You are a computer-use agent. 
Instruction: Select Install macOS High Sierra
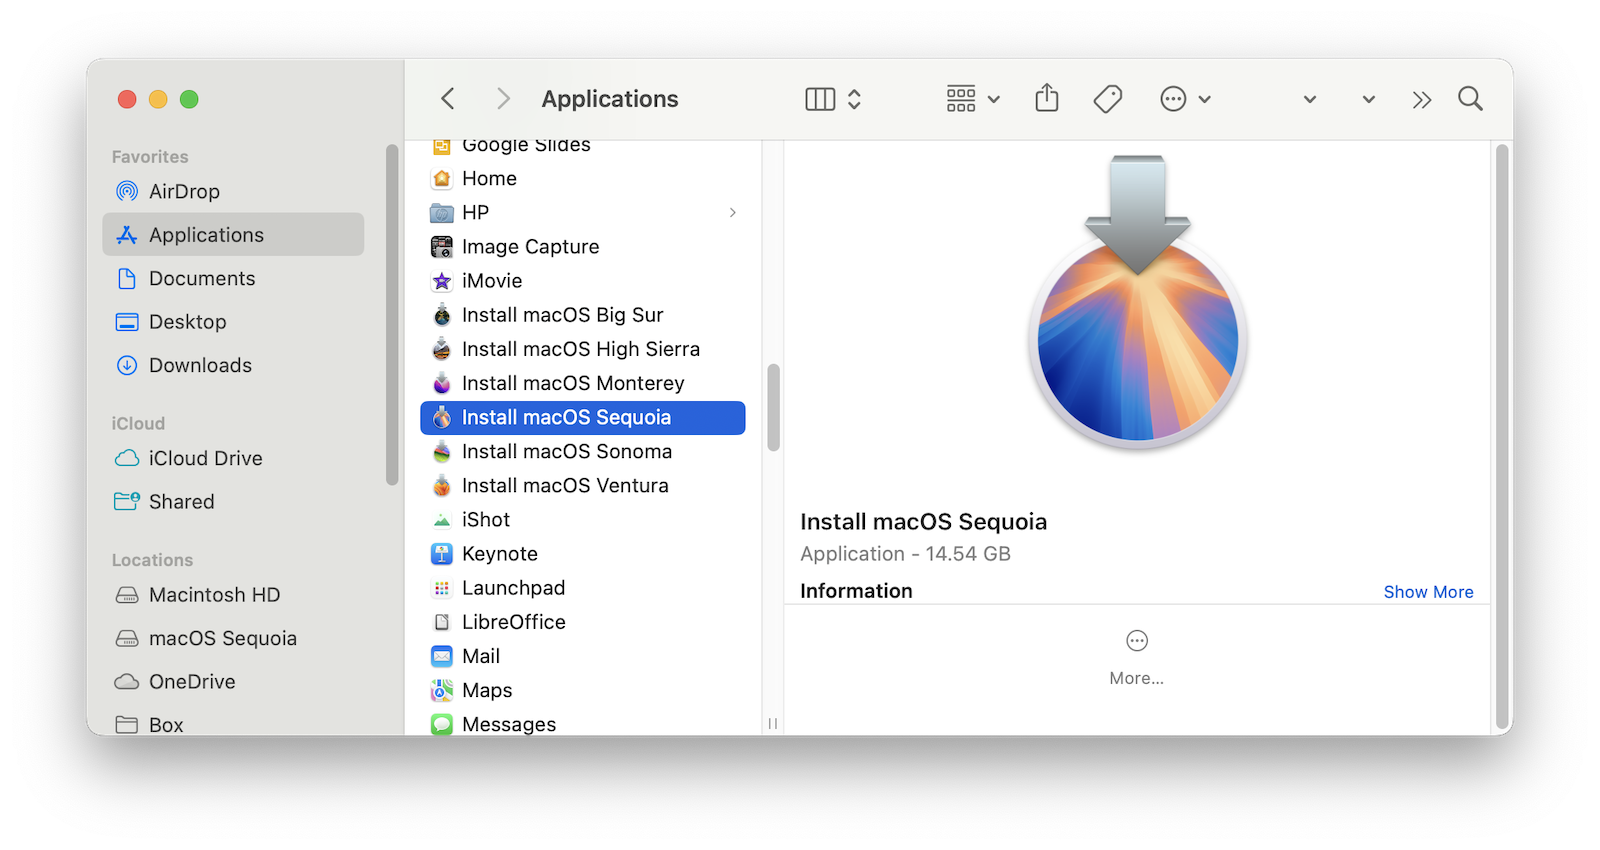coord(583,349)
